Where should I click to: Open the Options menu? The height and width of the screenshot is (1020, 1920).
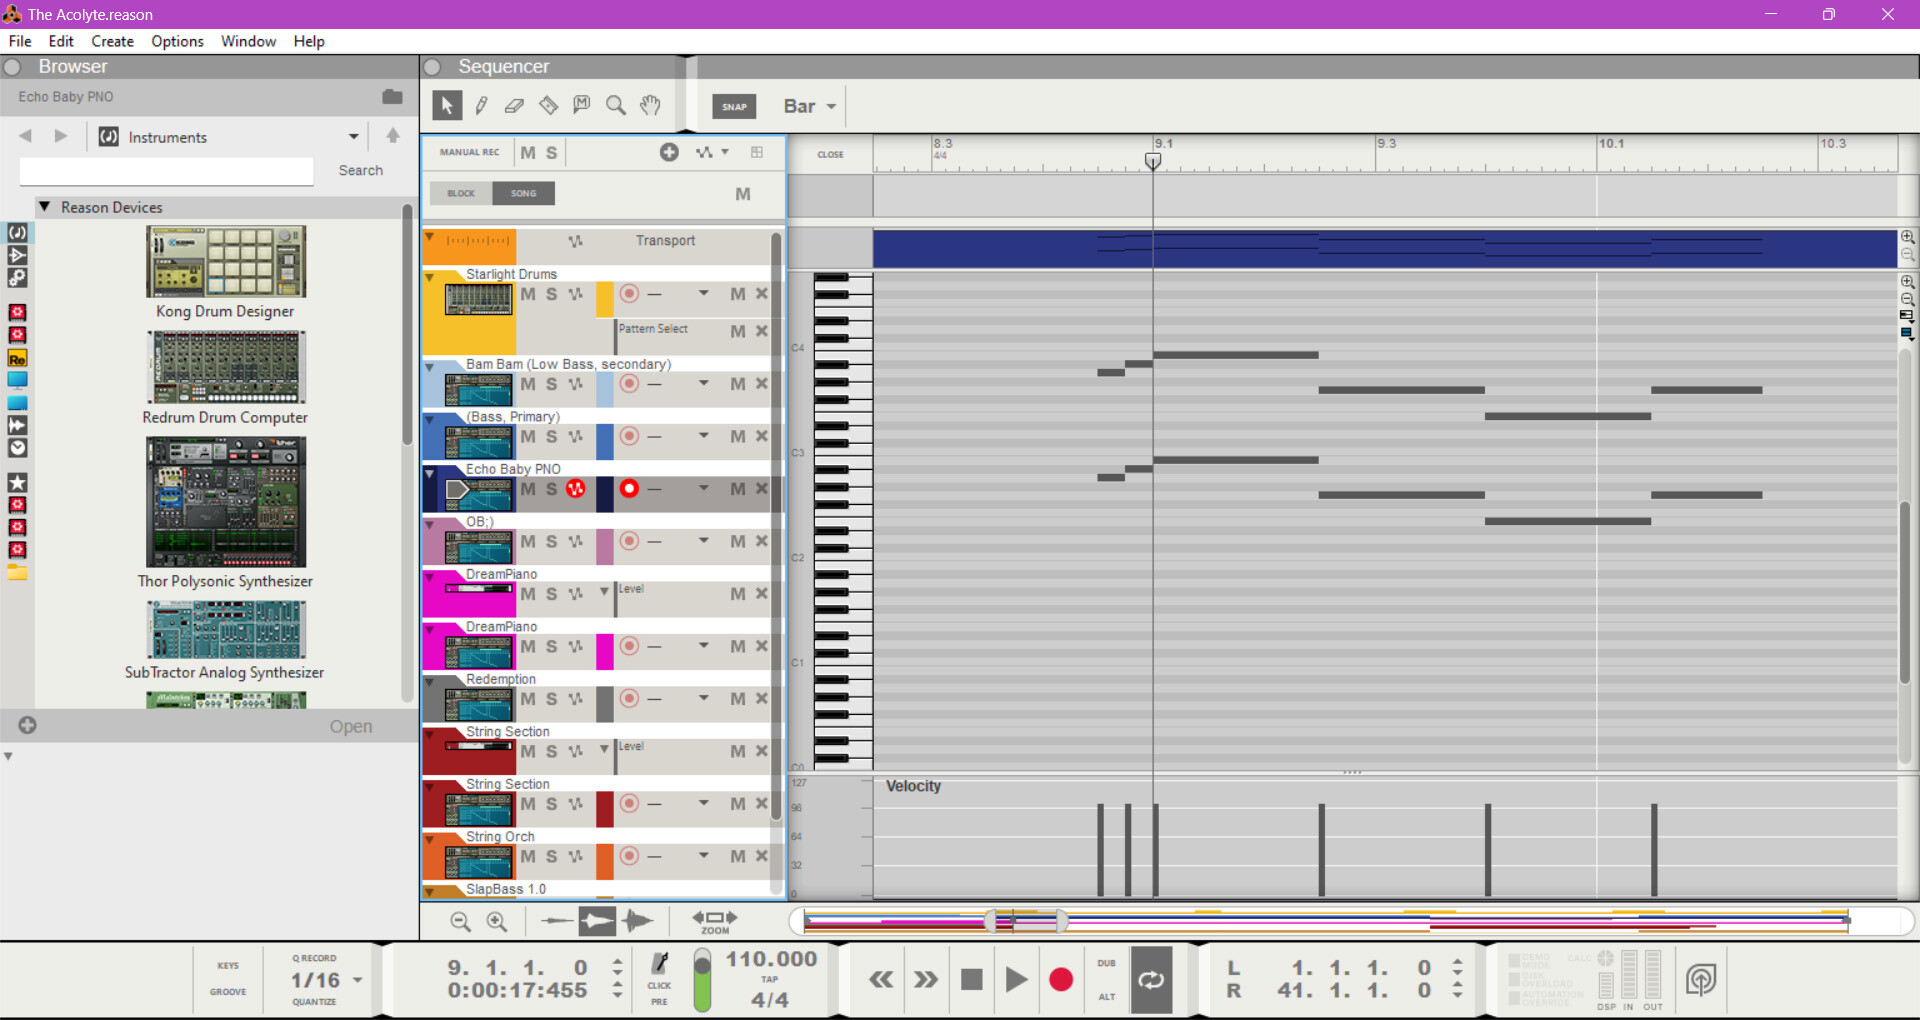[177, 41]
